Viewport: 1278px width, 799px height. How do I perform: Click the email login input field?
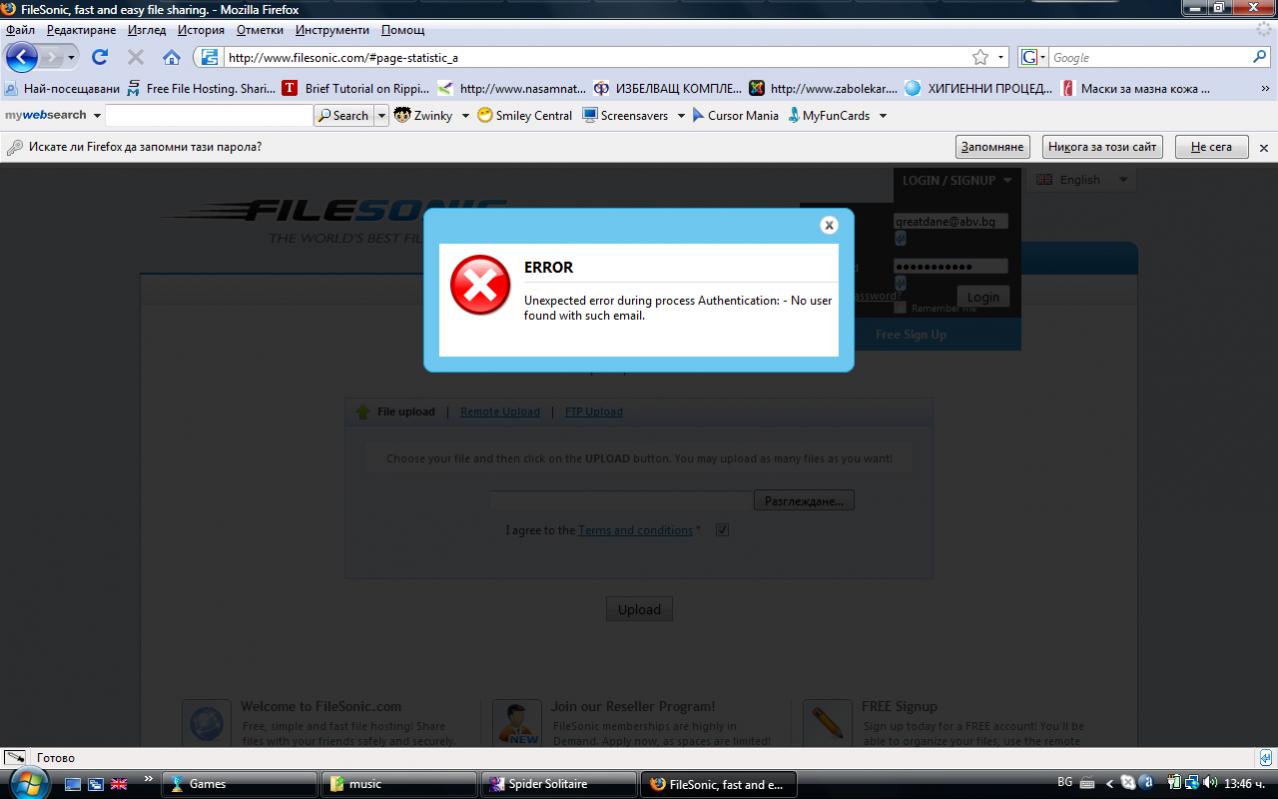pyautogui.click(x=950, y=222)
